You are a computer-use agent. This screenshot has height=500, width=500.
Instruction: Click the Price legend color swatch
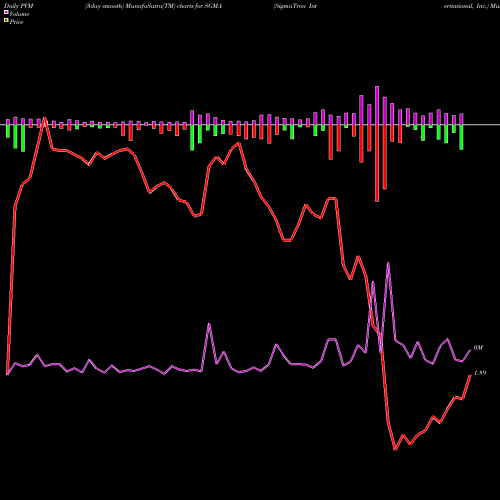click(x=6, y=21)
